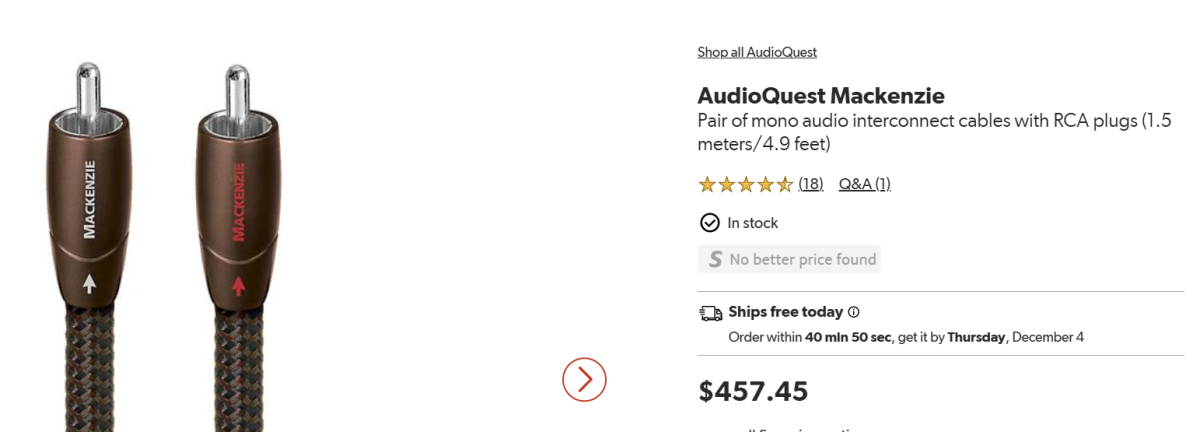1200x432 pixels.
Task: Click the five-star rating stars
Action: click(745, 184)
